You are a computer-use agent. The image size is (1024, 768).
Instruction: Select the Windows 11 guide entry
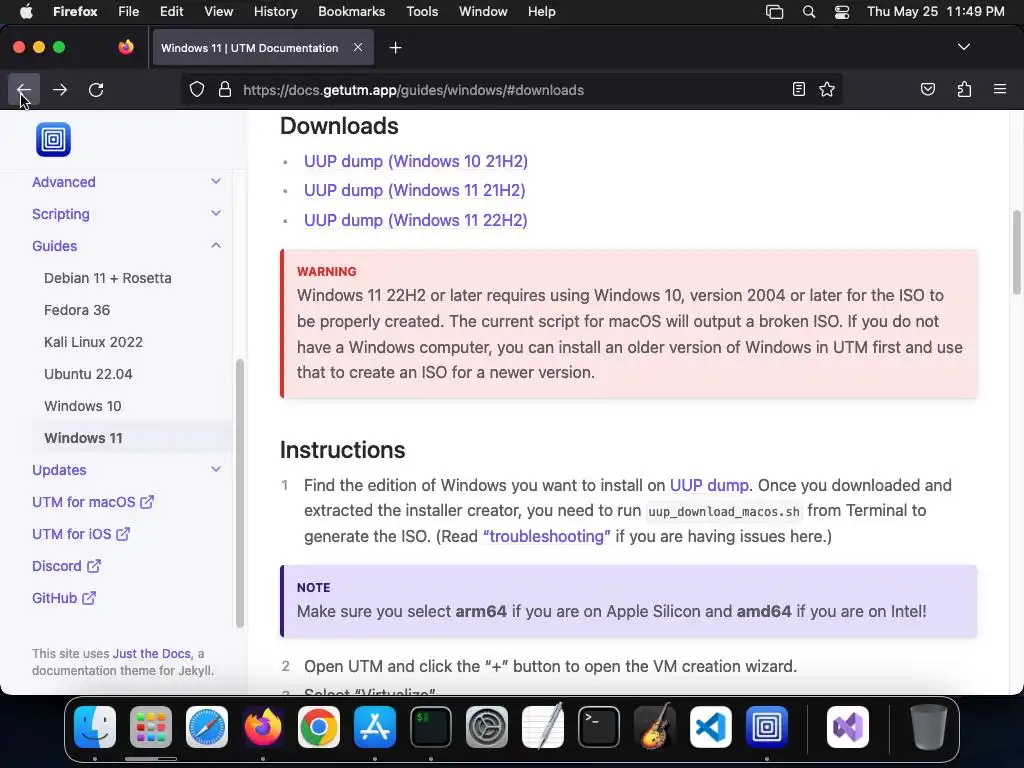(x=84, y=438)
